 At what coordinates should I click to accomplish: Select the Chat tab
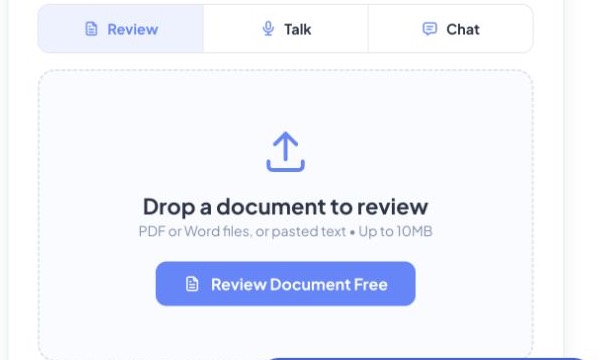click(450, 29)
